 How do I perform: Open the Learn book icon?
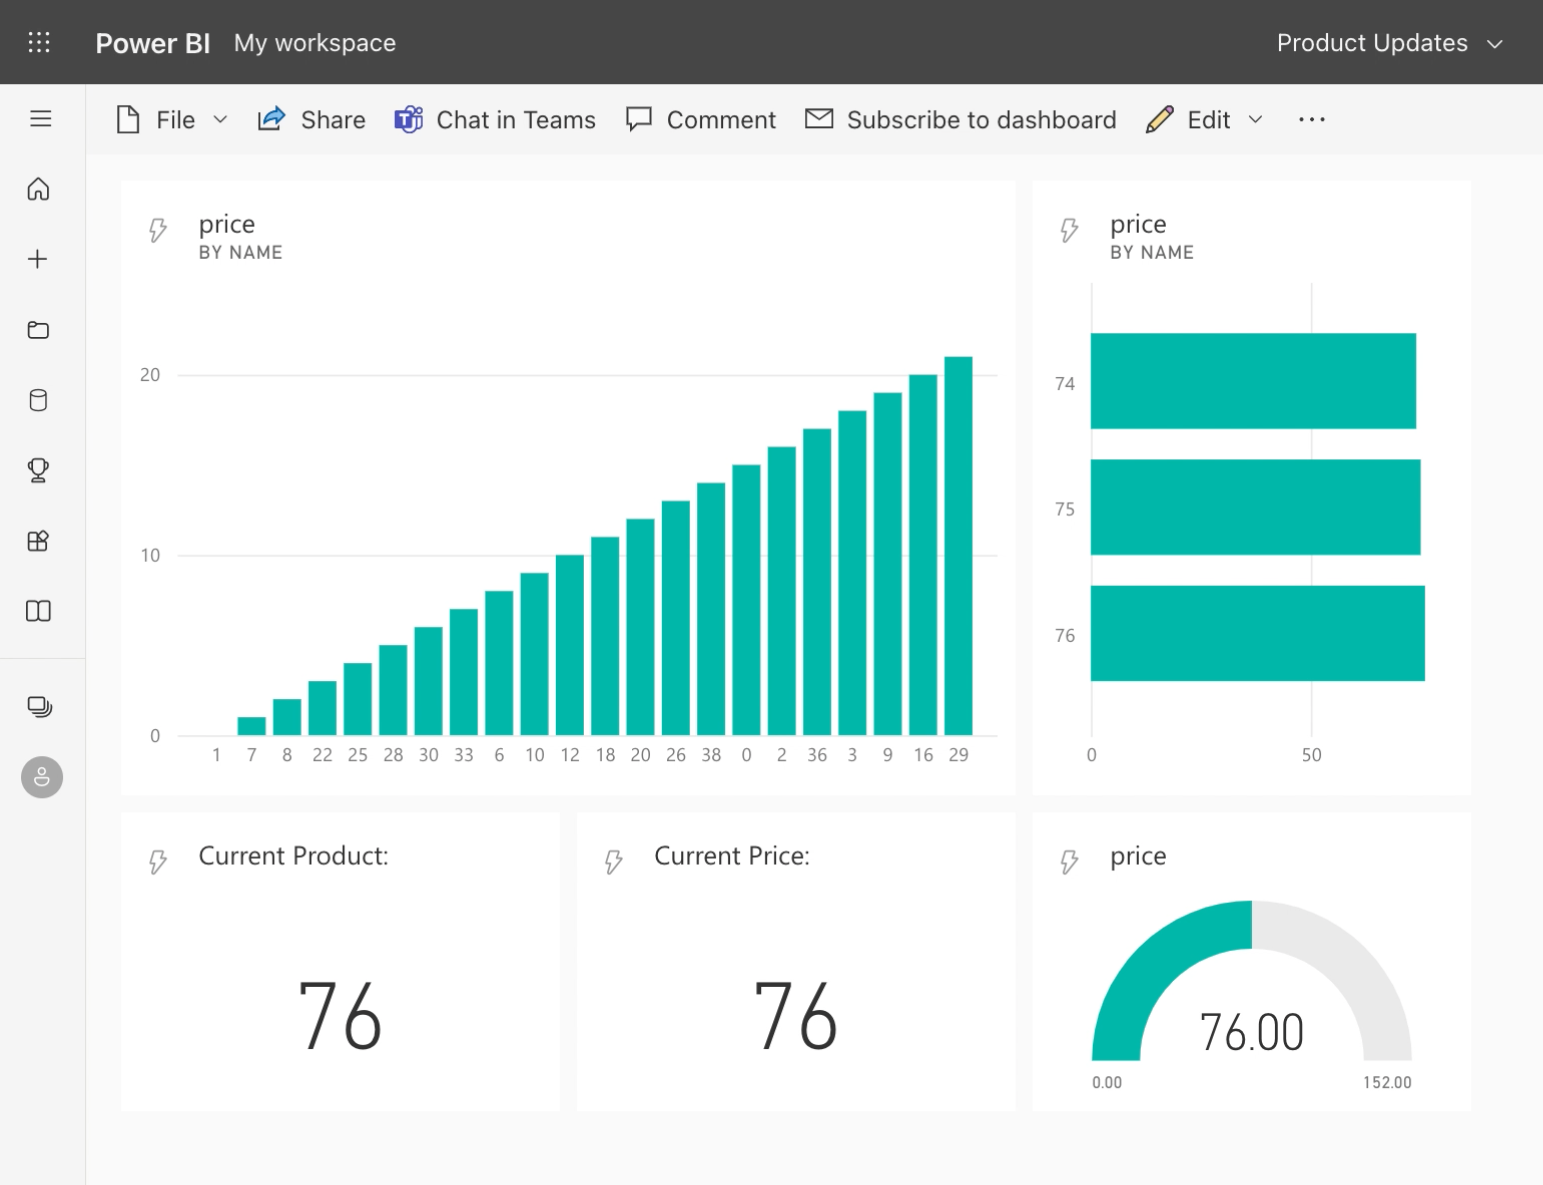(38, 611)
